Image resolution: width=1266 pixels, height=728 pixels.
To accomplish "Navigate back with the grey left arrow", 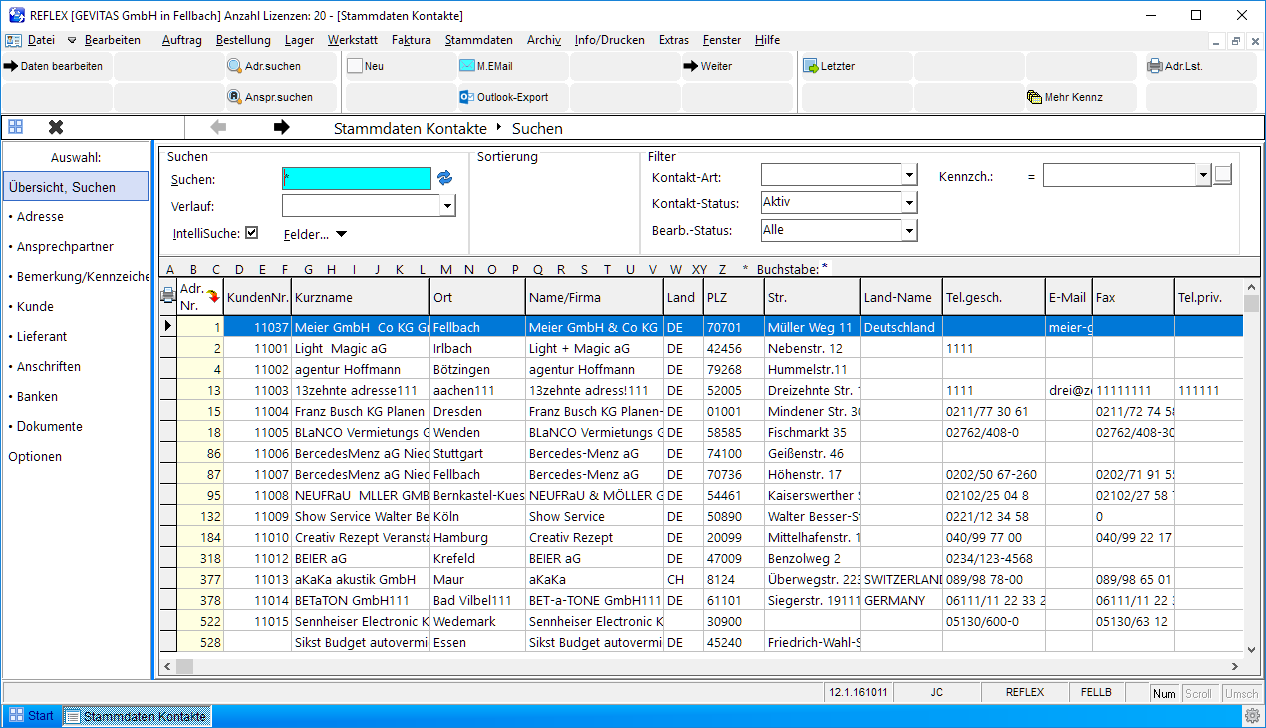I will click(218, 127).
